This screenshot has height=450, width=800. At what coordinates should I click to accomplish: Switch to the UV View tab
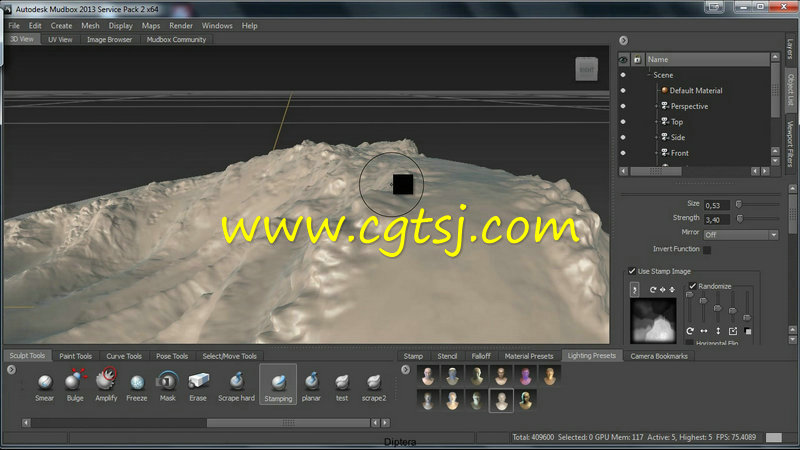(60, 39)
